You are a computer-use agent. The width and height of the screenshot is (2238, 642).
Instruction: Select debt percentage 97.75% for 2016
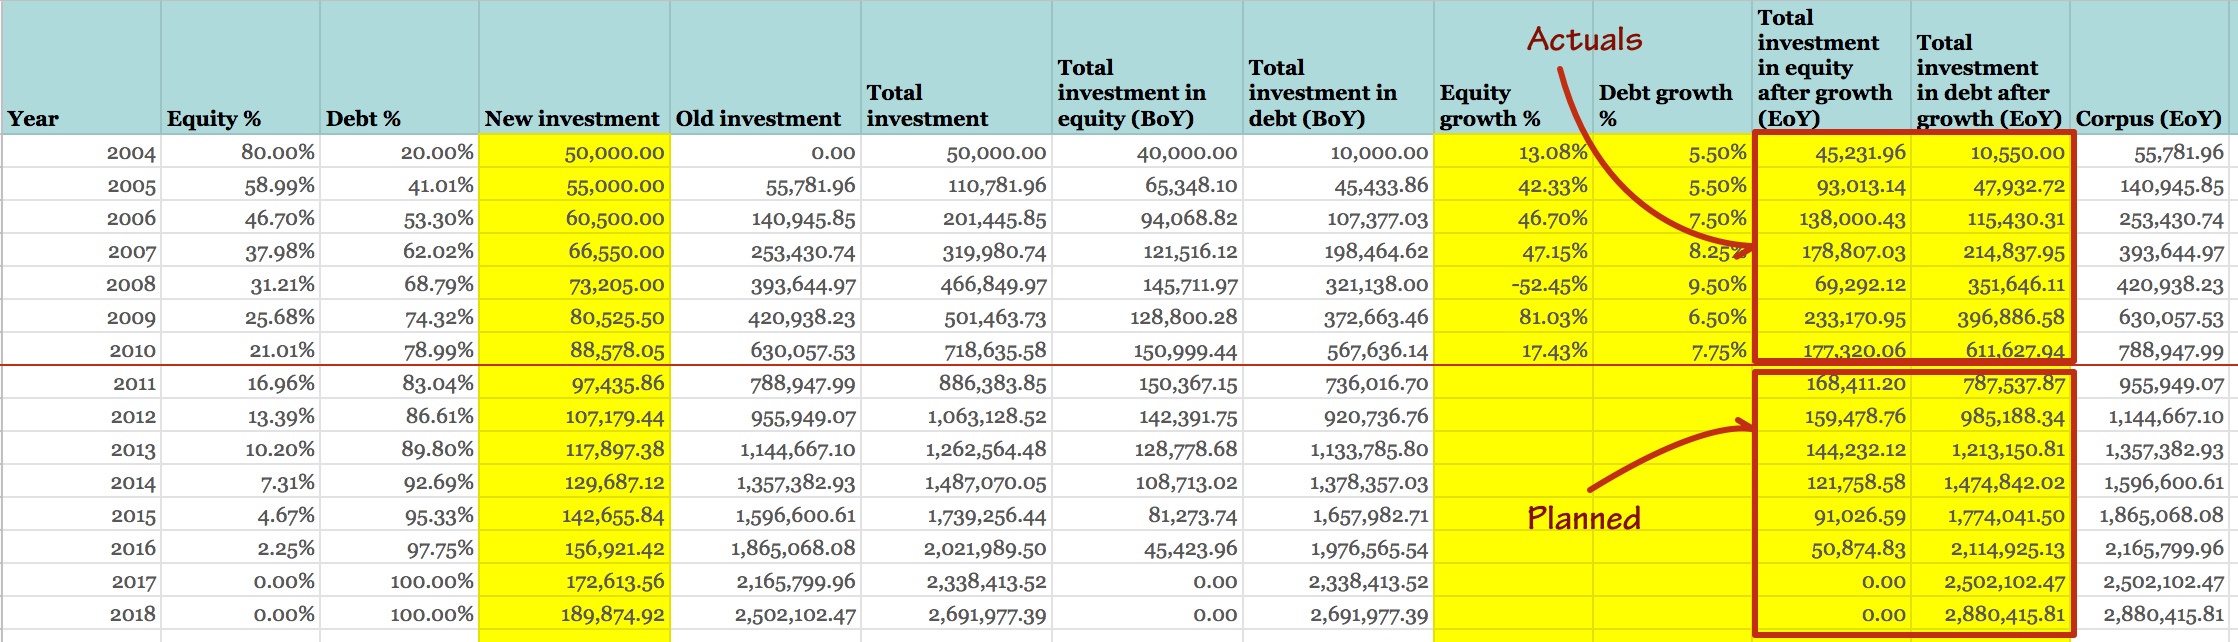click(x=399, y=548)
